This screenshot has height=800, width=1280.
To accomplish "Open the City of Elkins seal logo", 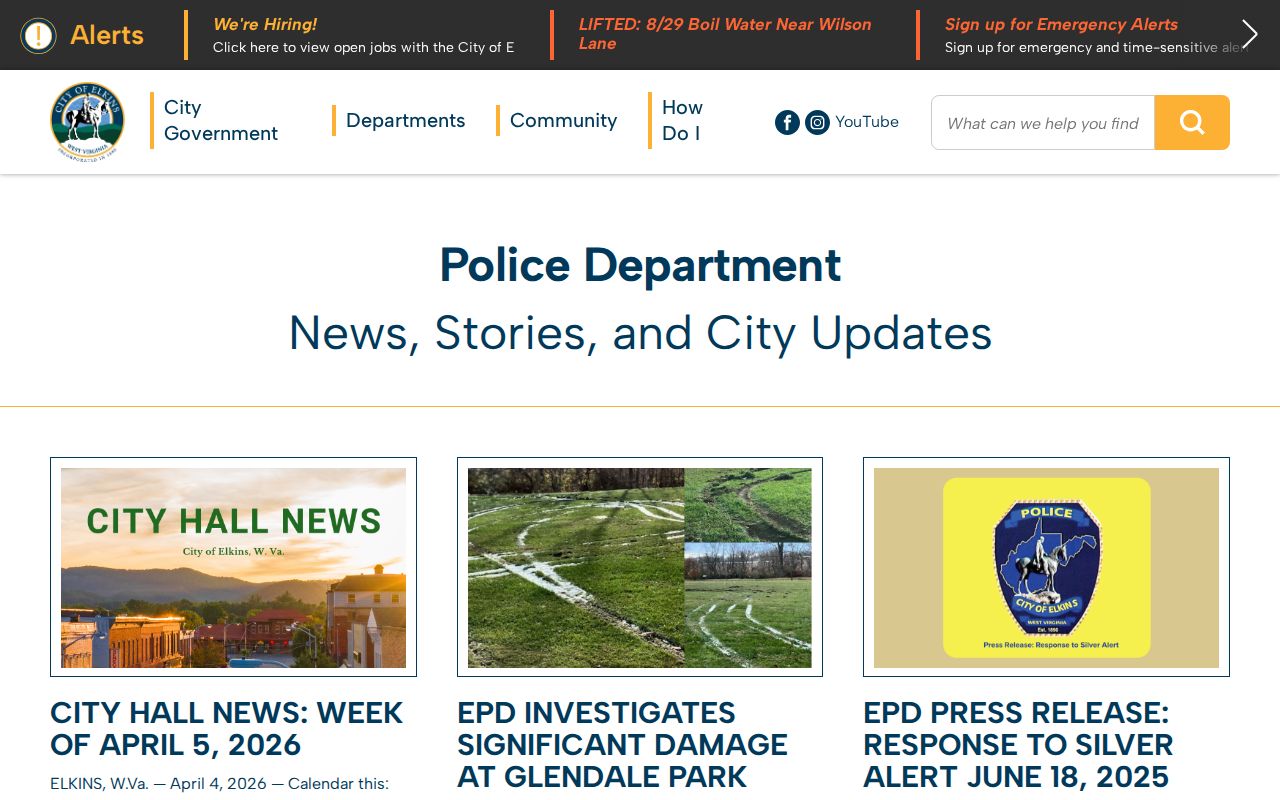I will (x=87, y=121).
